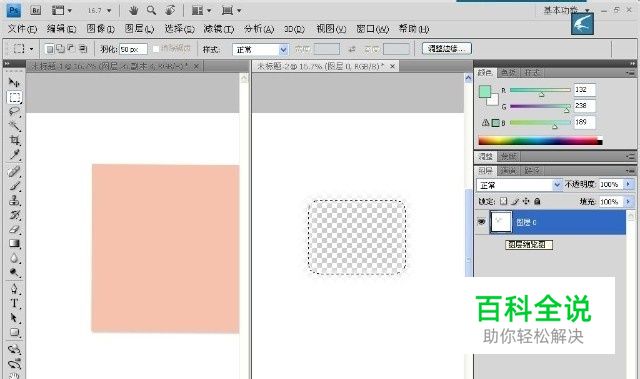Switch to the 色板 Swatches tab
640x379 pixels.
[508, 73]
